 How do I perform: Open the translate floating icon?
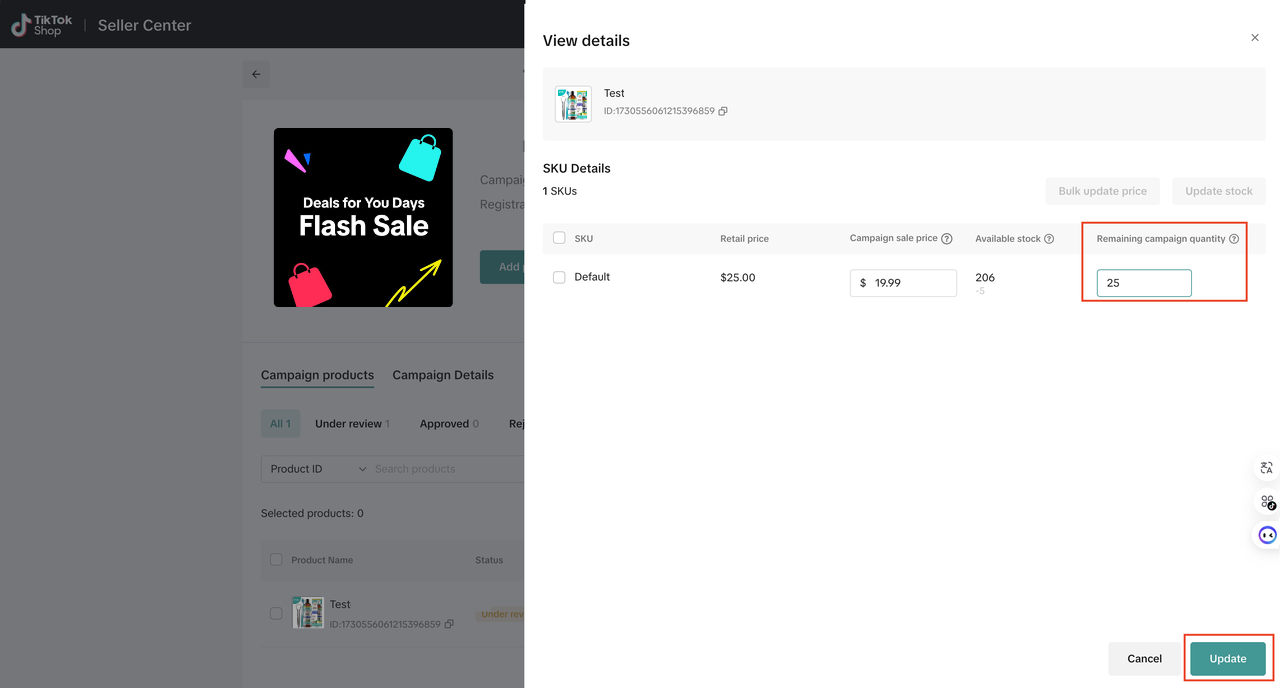1267,468
